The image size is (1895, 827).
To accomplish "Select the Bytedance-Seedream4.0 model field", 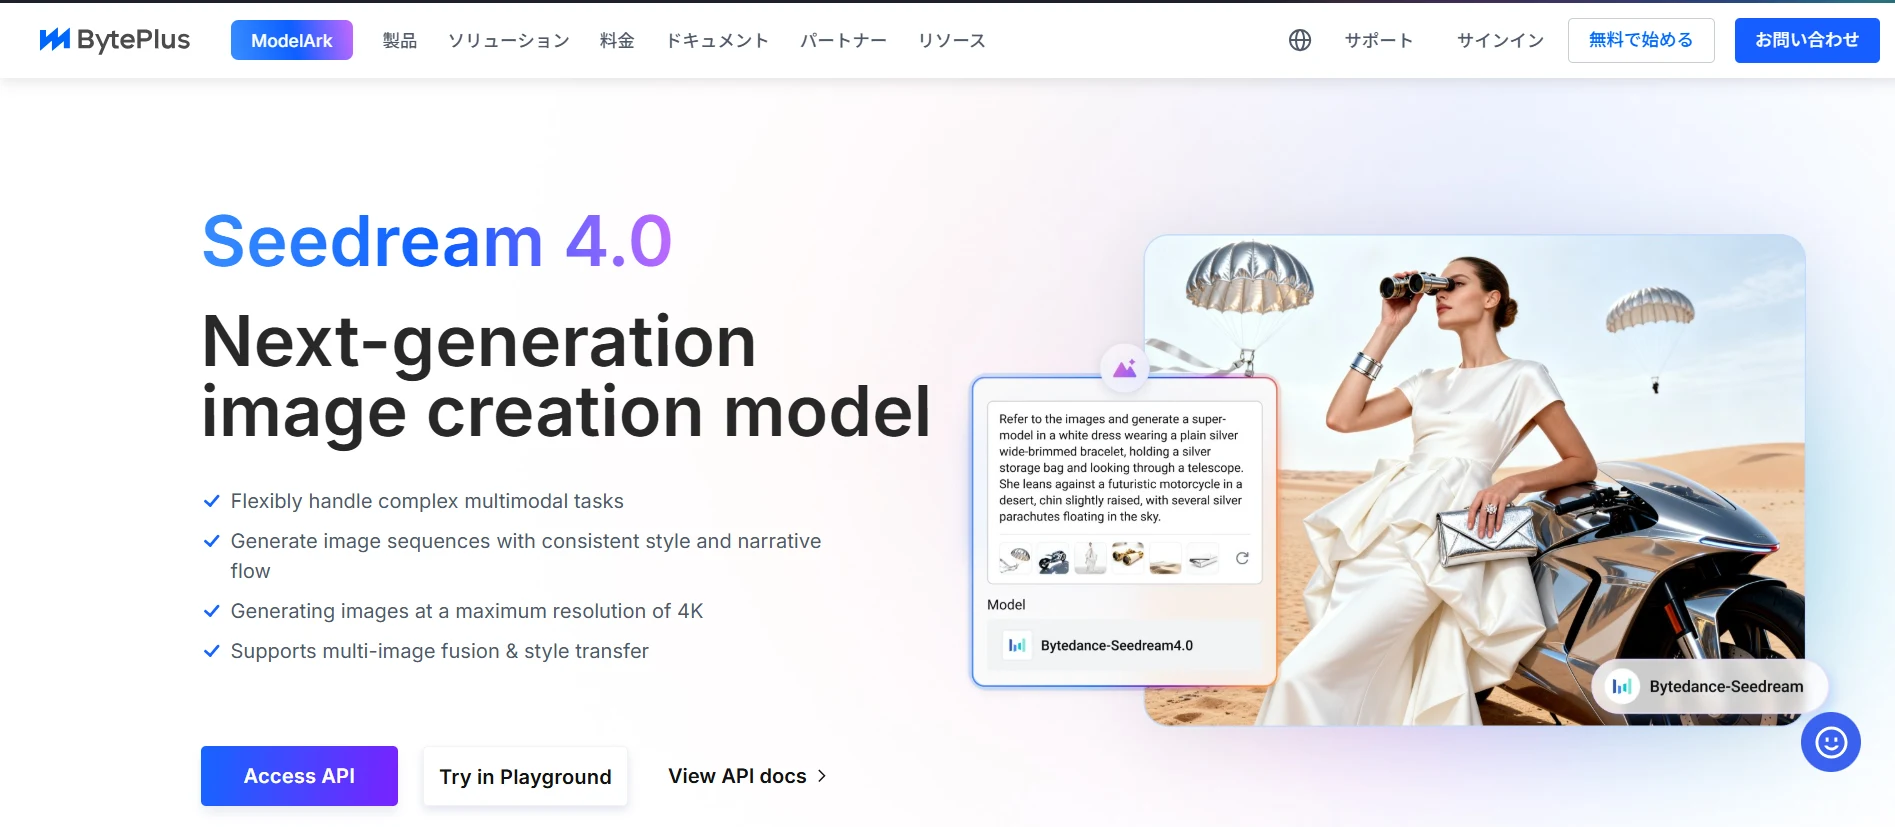I will coord(1125,645).
